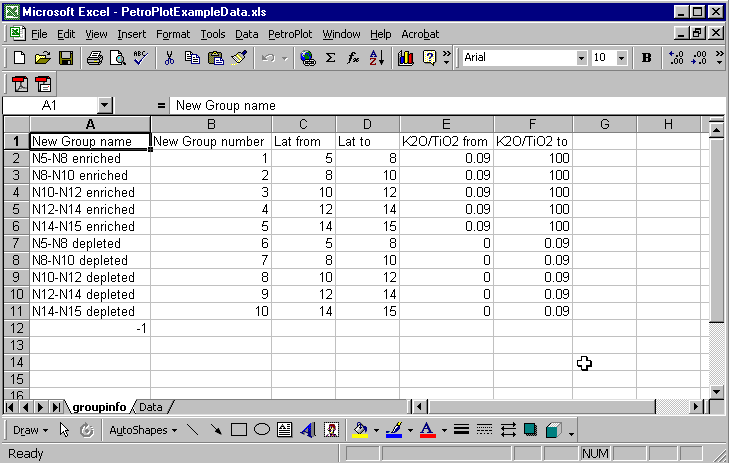Image resolution: width=729 pixels, height=463 pixels.
Task: Click the Free Rotate icon
Action: pyautogui.click(x=86, y=430)
